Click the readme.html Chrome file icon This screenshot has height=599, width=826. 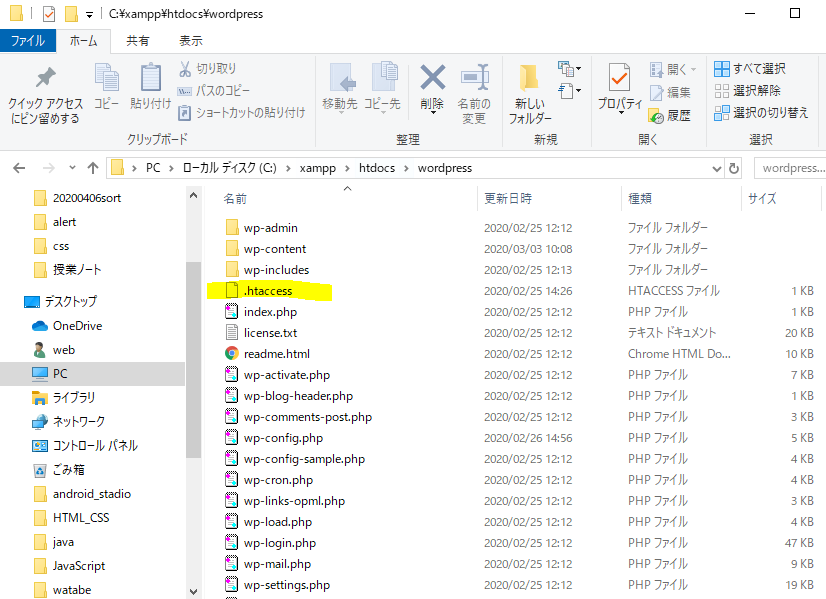pyautogui.click(x=232, y=353)
